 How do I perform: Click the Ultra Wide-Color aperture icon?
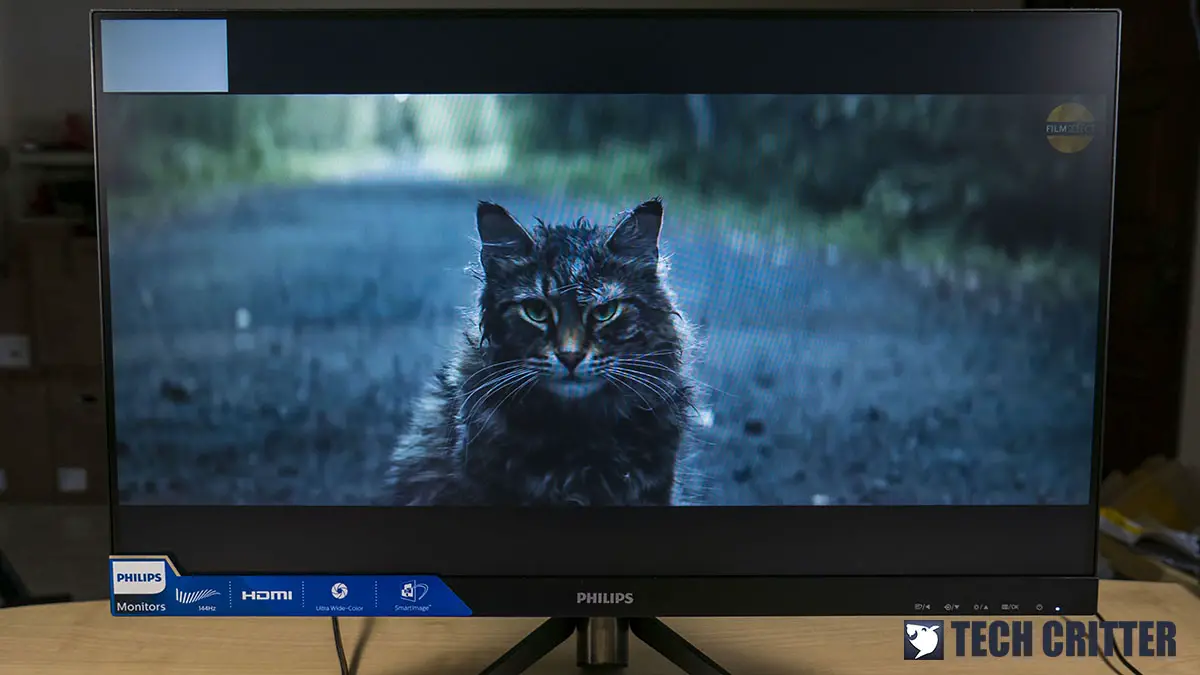339,590
